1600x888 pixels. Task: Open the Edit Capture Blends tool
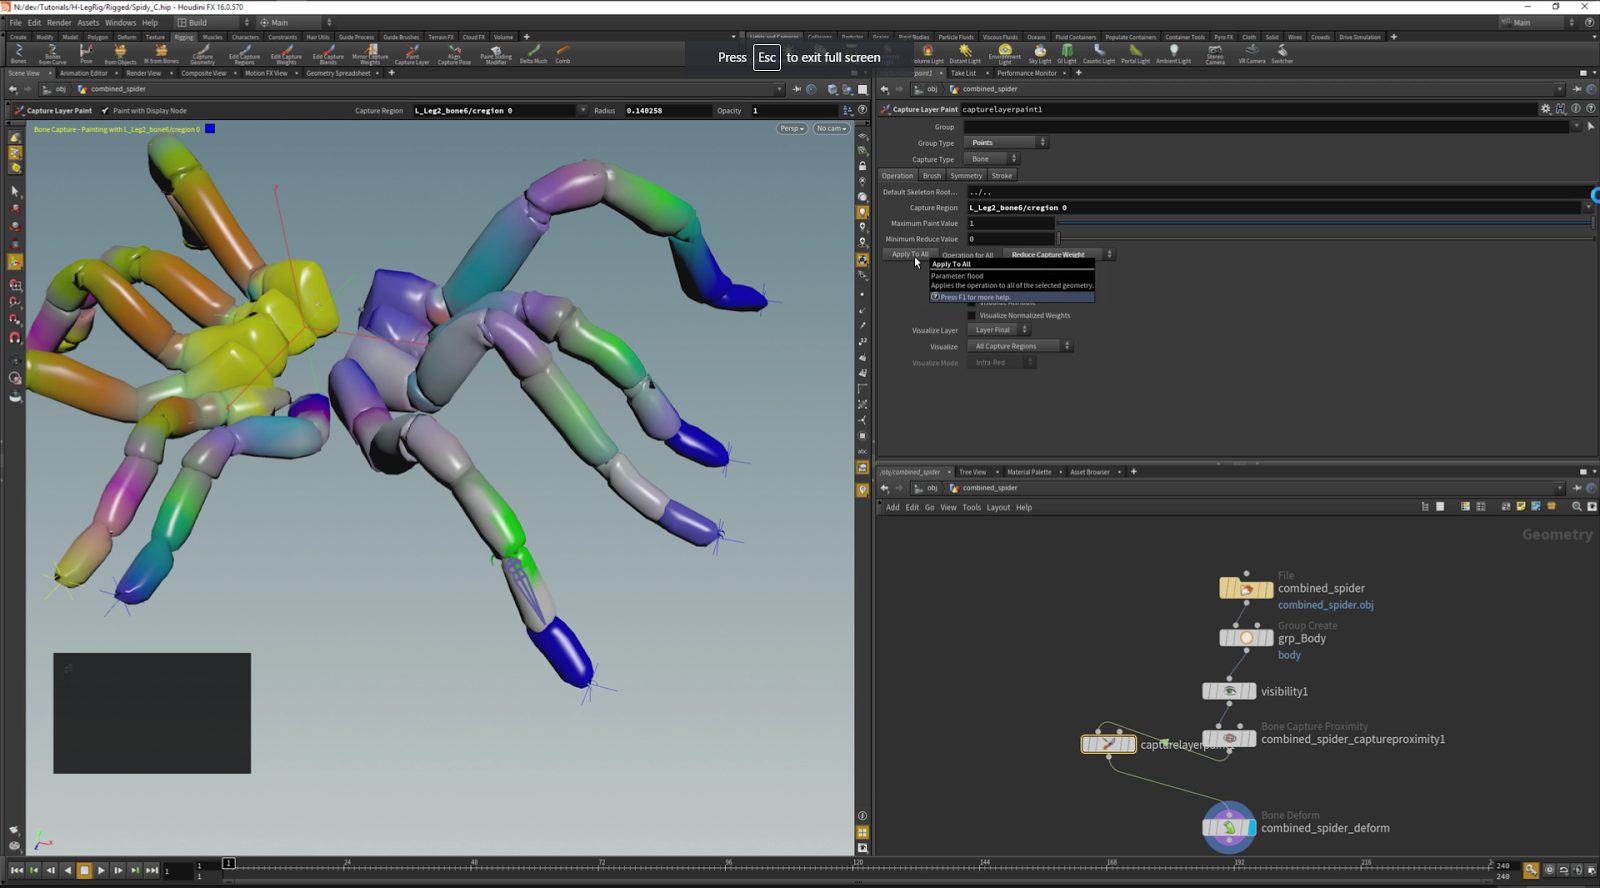(x=328, y=53)
